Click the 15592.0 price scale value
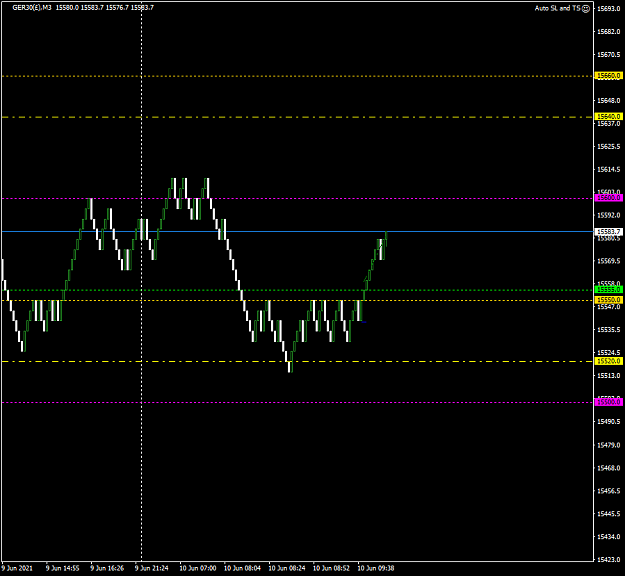This screenshot has width=625, height=576. pyautogui.click(x=609, y=215)
